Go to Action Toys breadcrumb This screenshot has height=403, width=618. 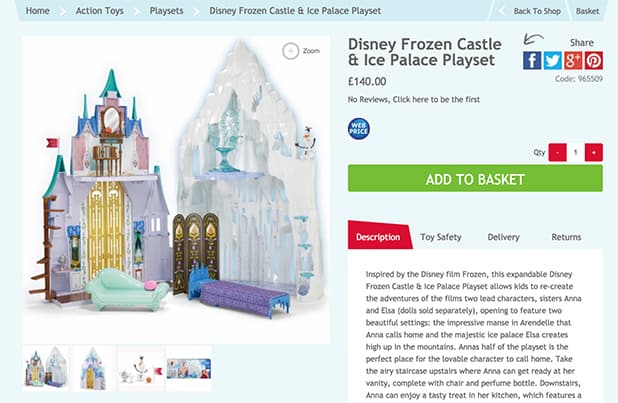point(100,11)
